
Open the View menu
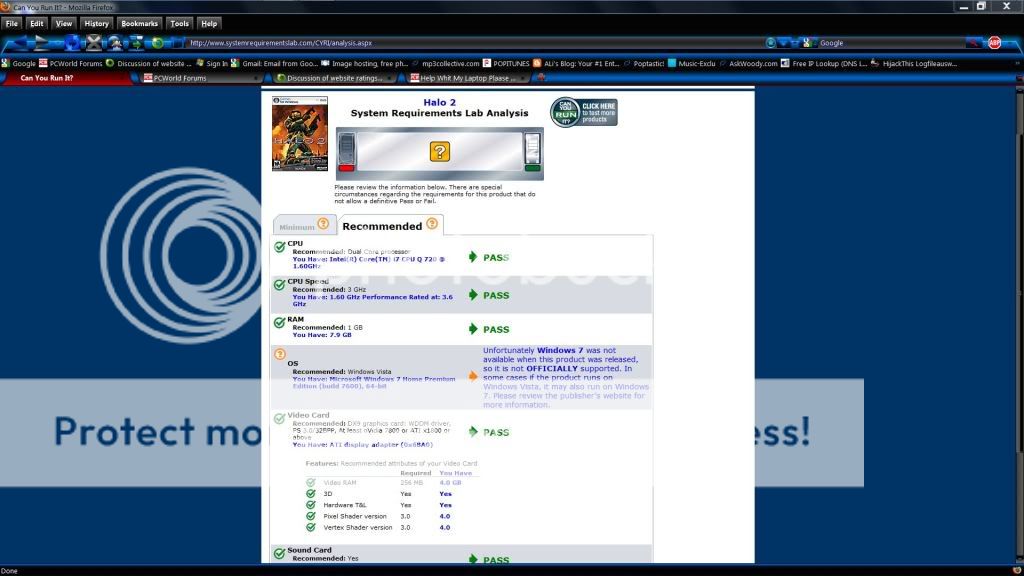pyautogui.click(x=63, y=24)
